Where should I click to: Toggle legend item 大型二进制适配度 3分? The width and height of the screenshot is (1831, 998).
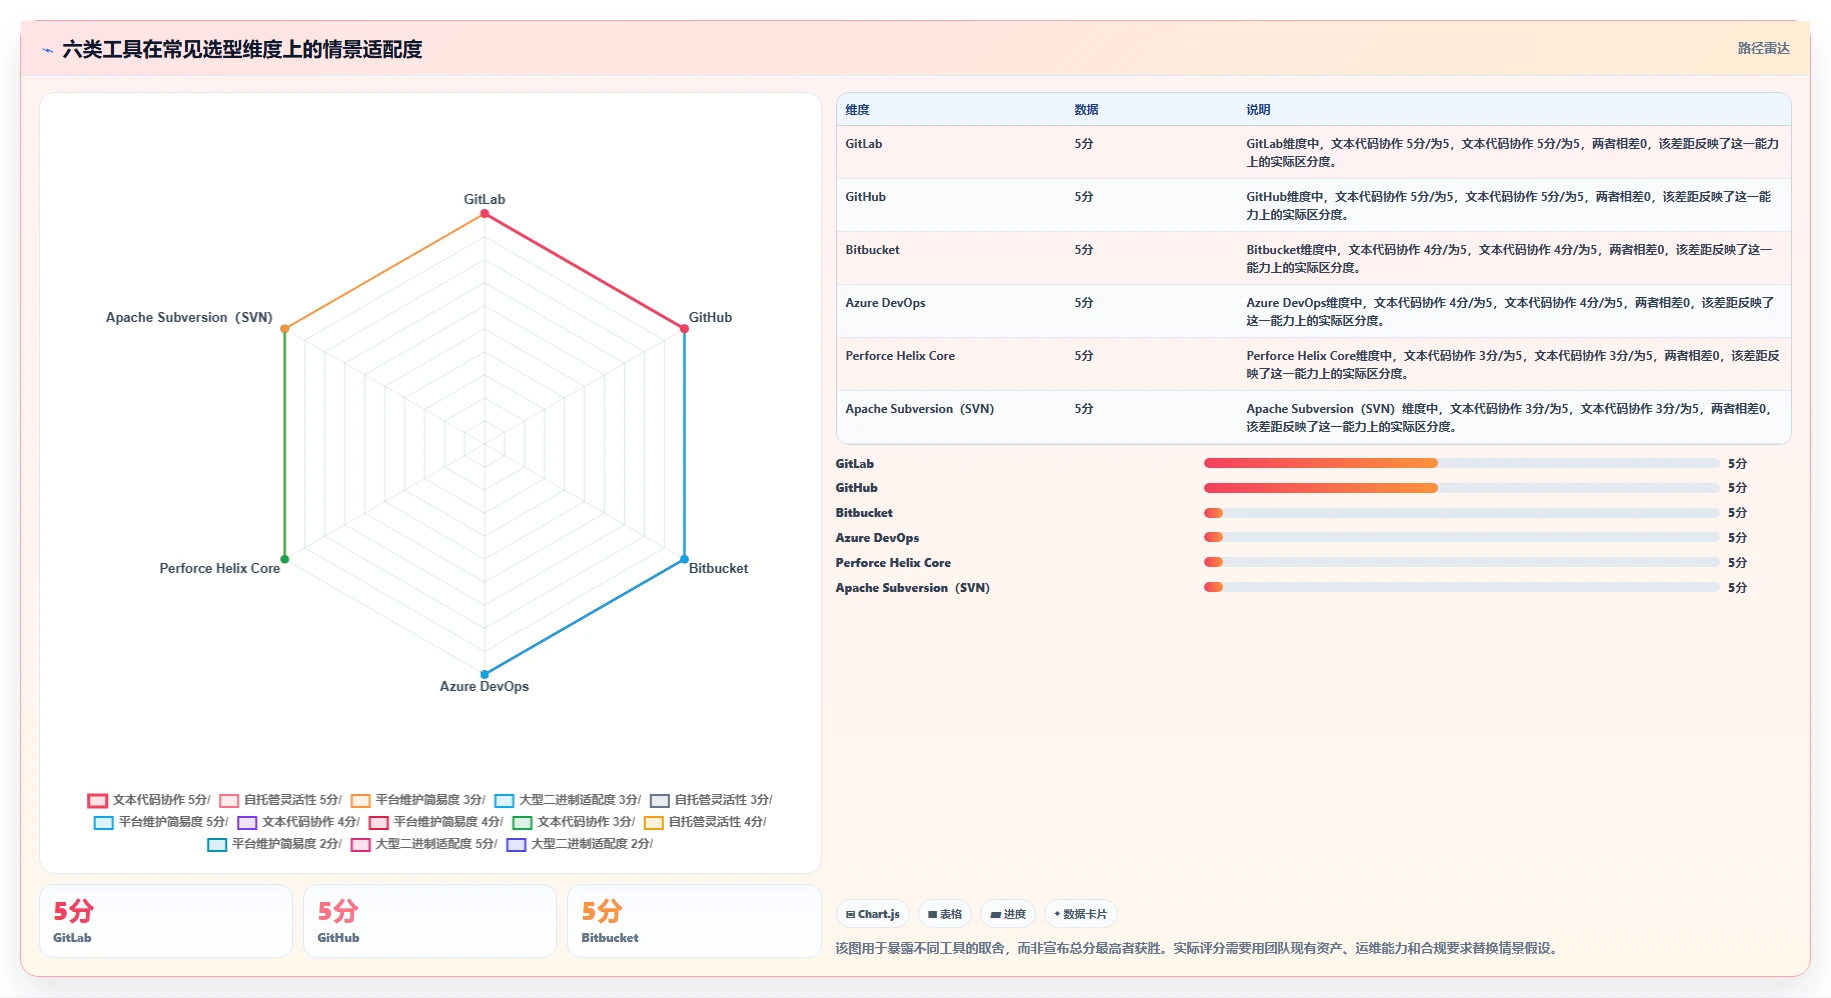coord(567,800)
